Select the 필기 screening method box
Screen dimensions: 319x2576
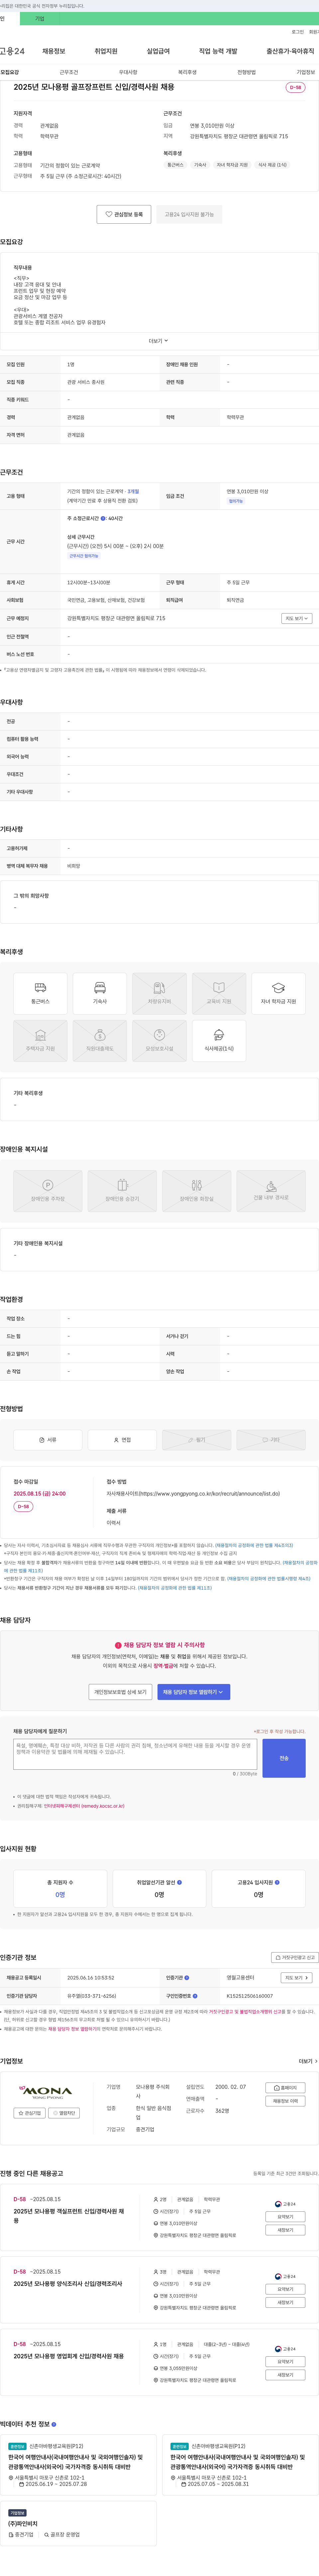pyautogui.click(x=197, y=1440)
